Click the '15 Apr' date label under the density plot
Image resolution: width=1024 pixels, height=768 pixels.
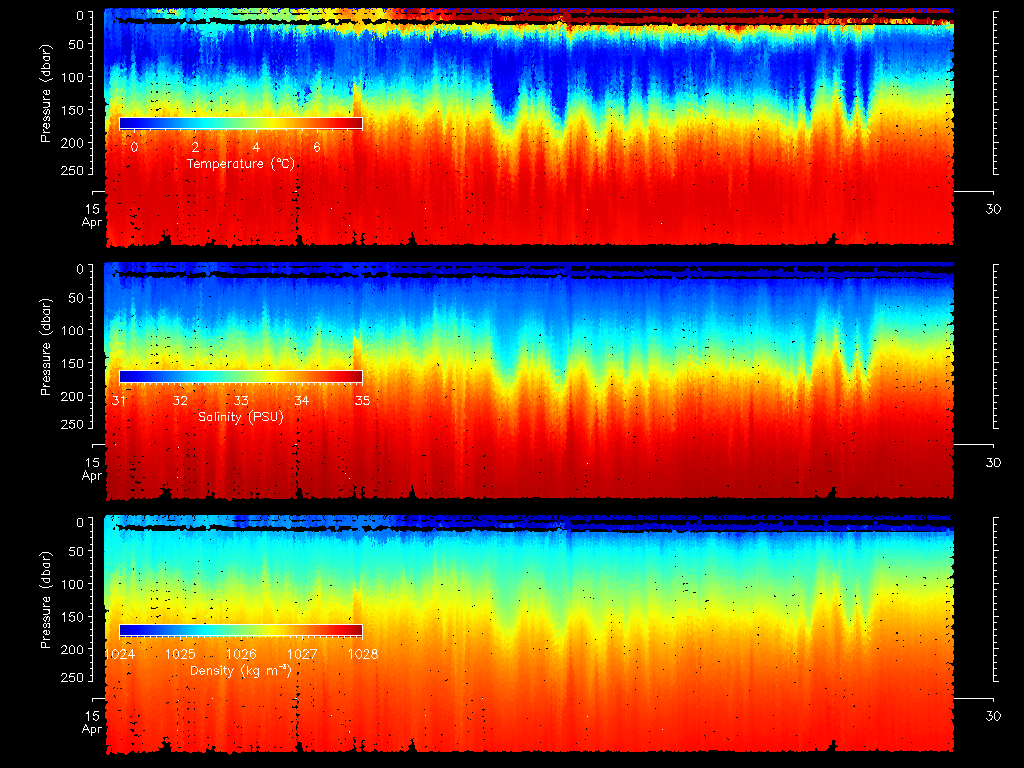(x=92, y=722)
